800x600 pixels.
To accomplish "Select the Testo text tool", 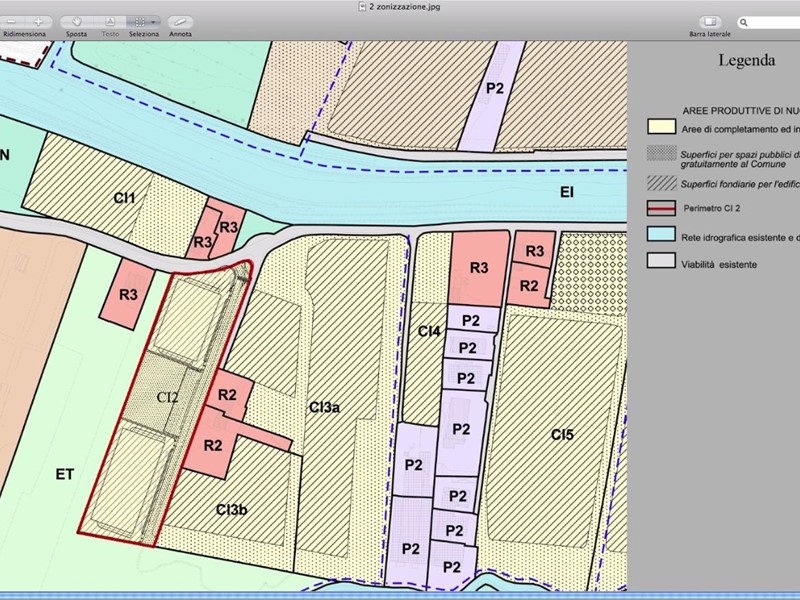I will (110, 21).
